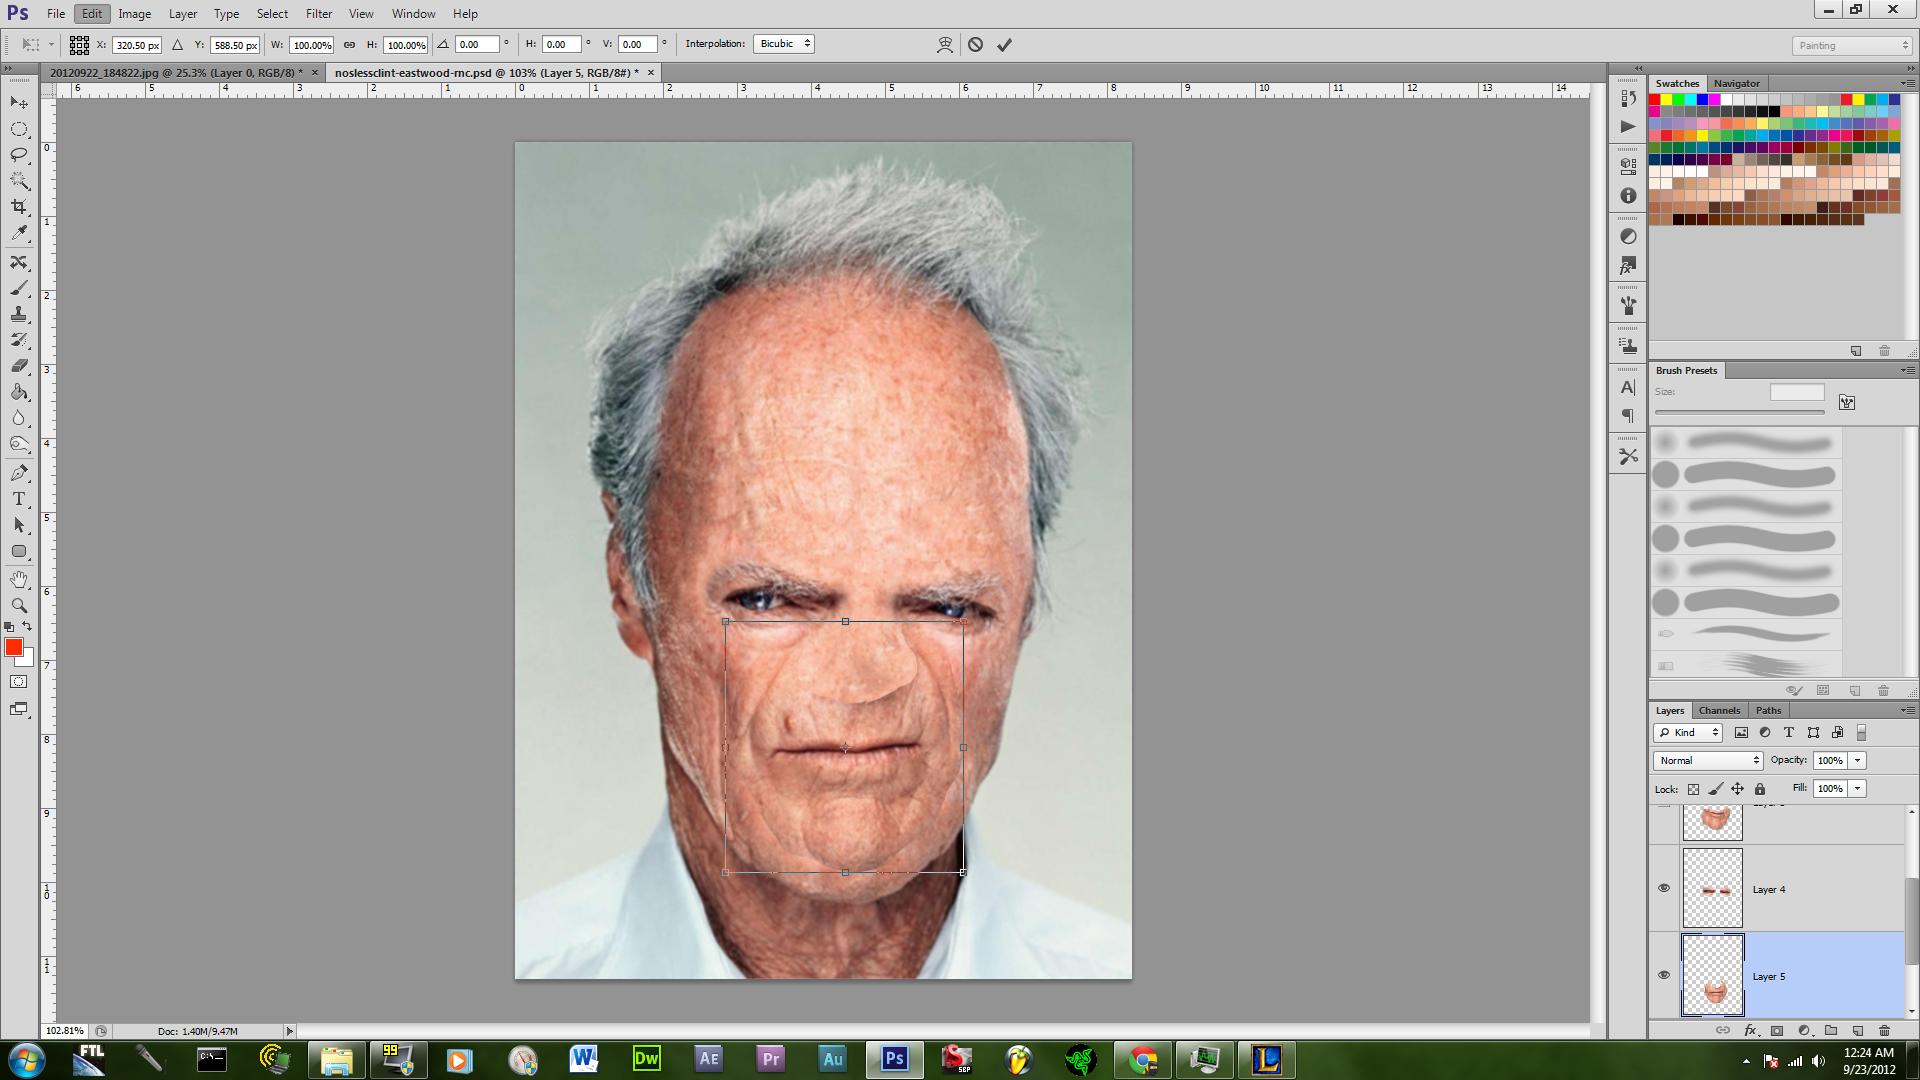
Task: Open the Painting workspace dropdown
Action: [x=1852, y=46]
